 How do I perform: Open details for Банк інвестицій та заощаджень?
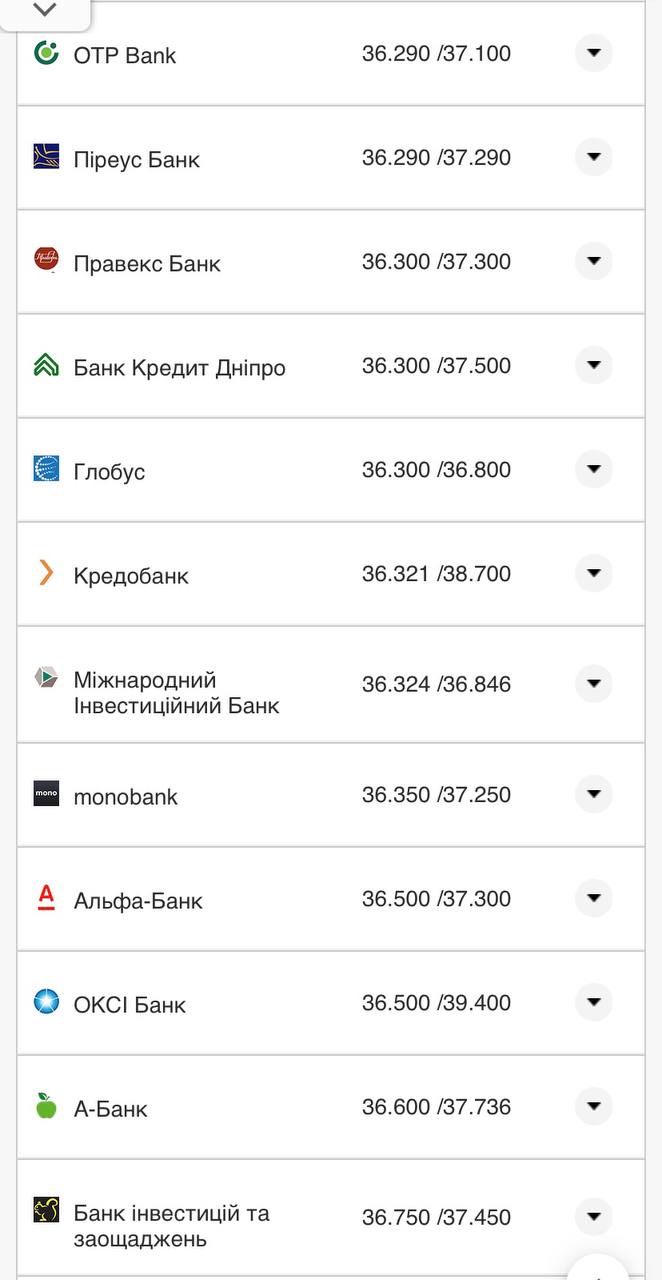click(594, 1217)
